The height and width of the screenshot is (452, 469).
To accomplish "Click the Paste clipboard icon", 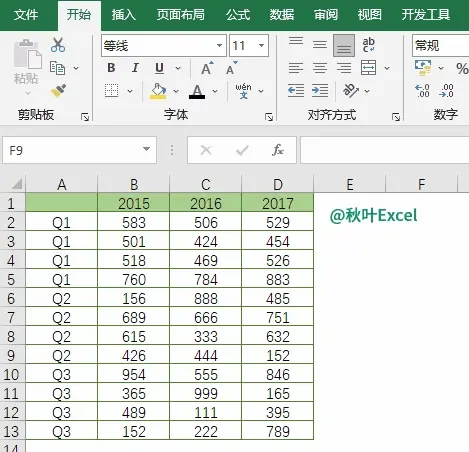I will (27, 54).
